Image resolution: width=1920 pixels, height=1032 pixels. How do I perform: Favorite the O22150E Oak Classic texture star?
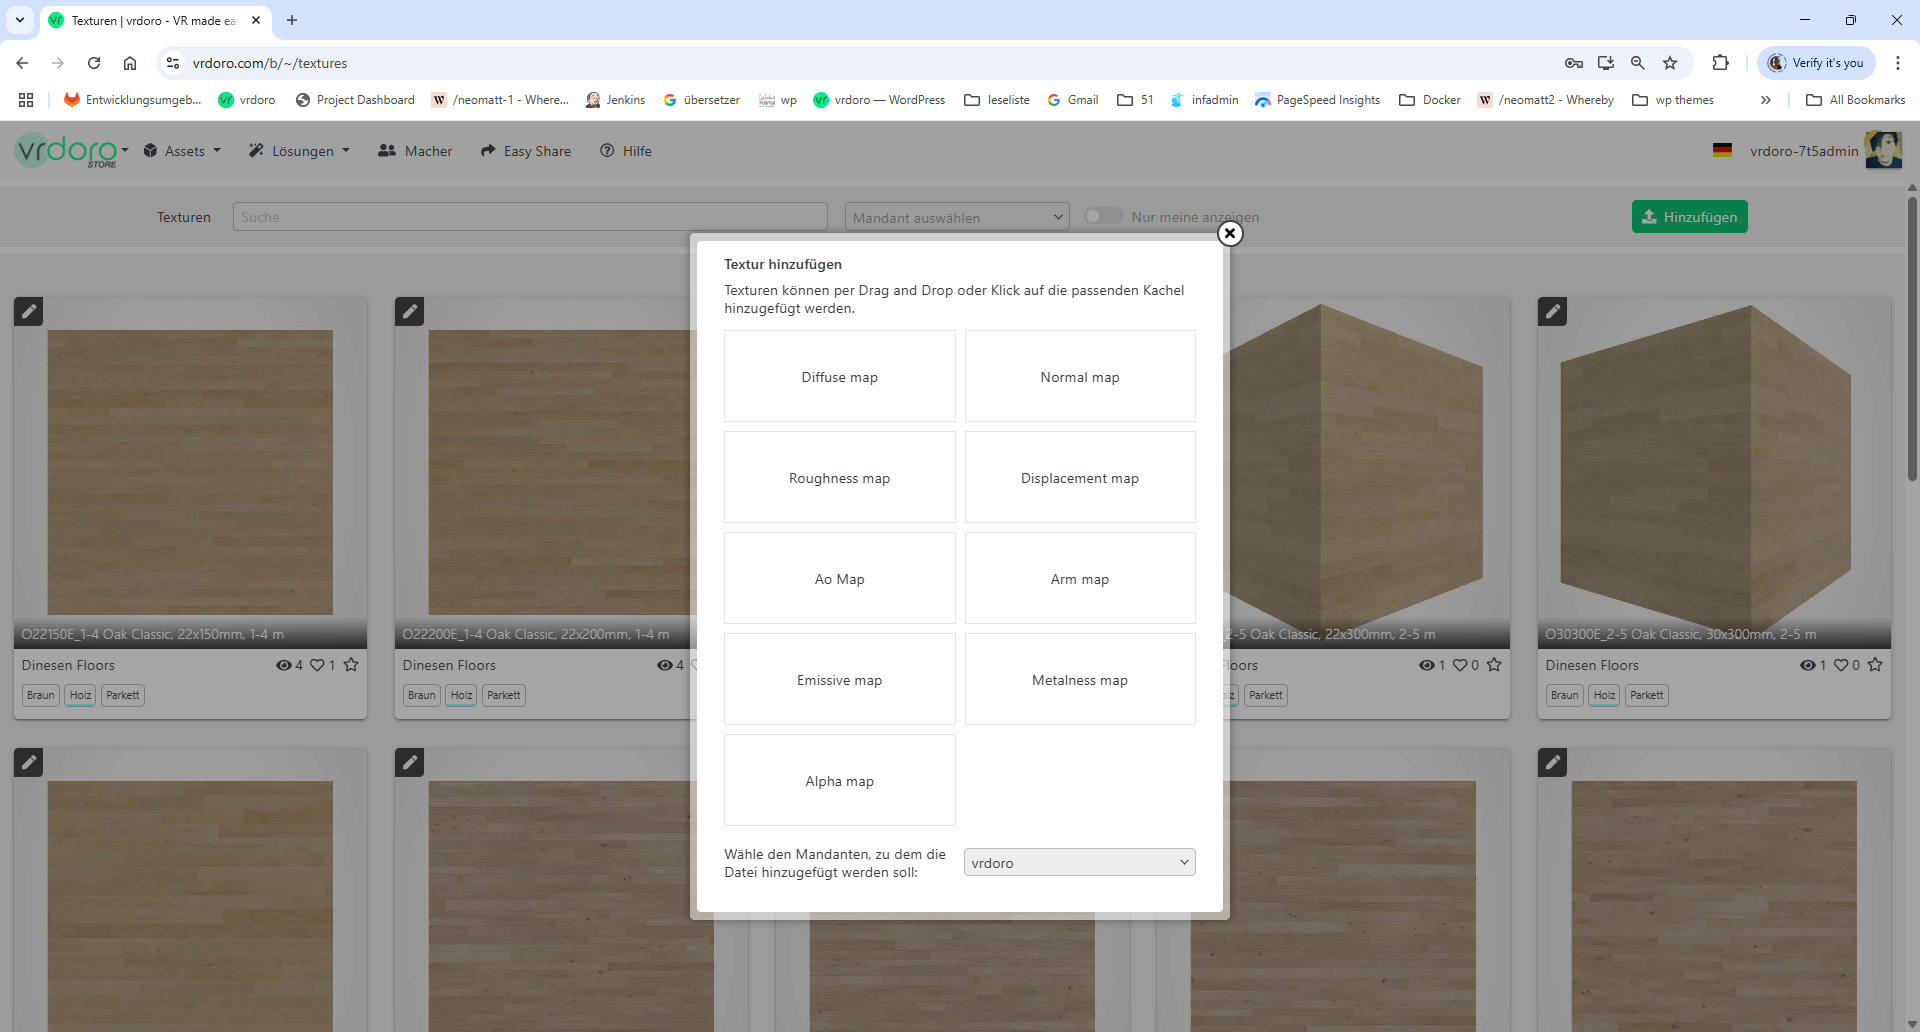click(351, 665)
